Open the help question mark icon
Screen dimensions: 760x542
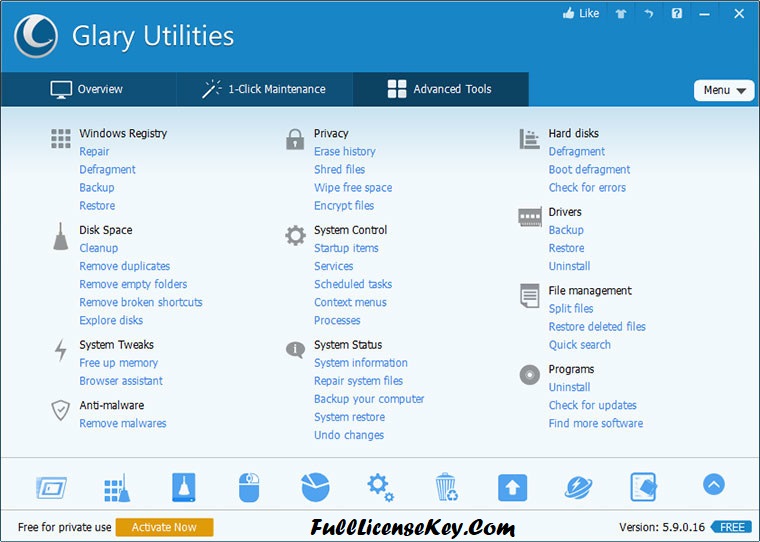pos(677,14)
